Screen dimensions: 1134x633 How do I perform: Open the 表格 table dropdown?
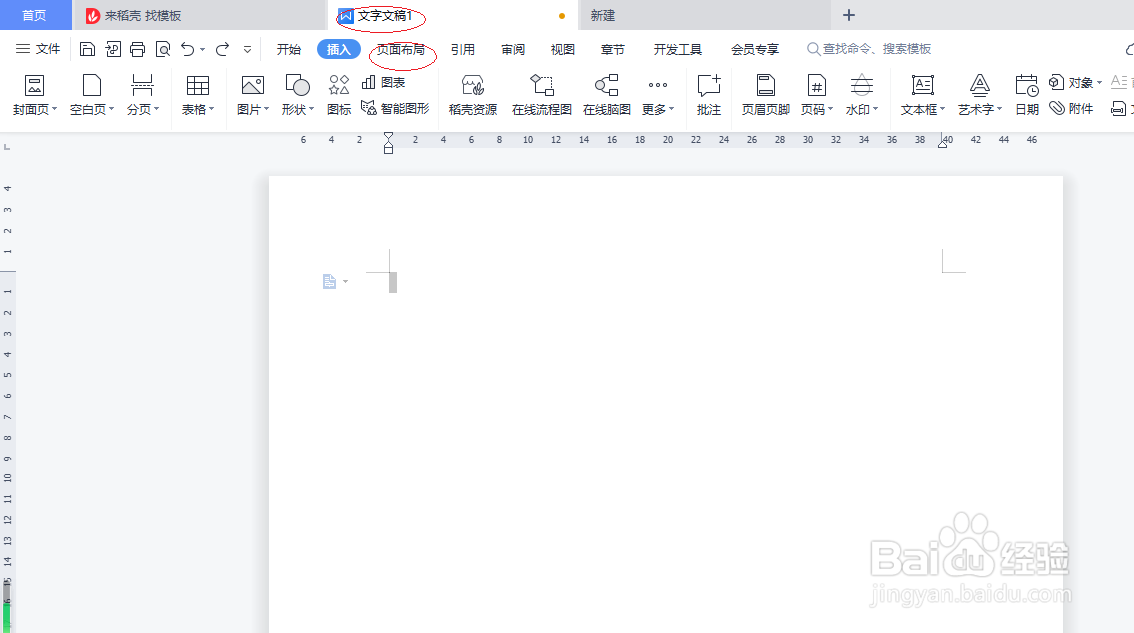click(198, 95)
